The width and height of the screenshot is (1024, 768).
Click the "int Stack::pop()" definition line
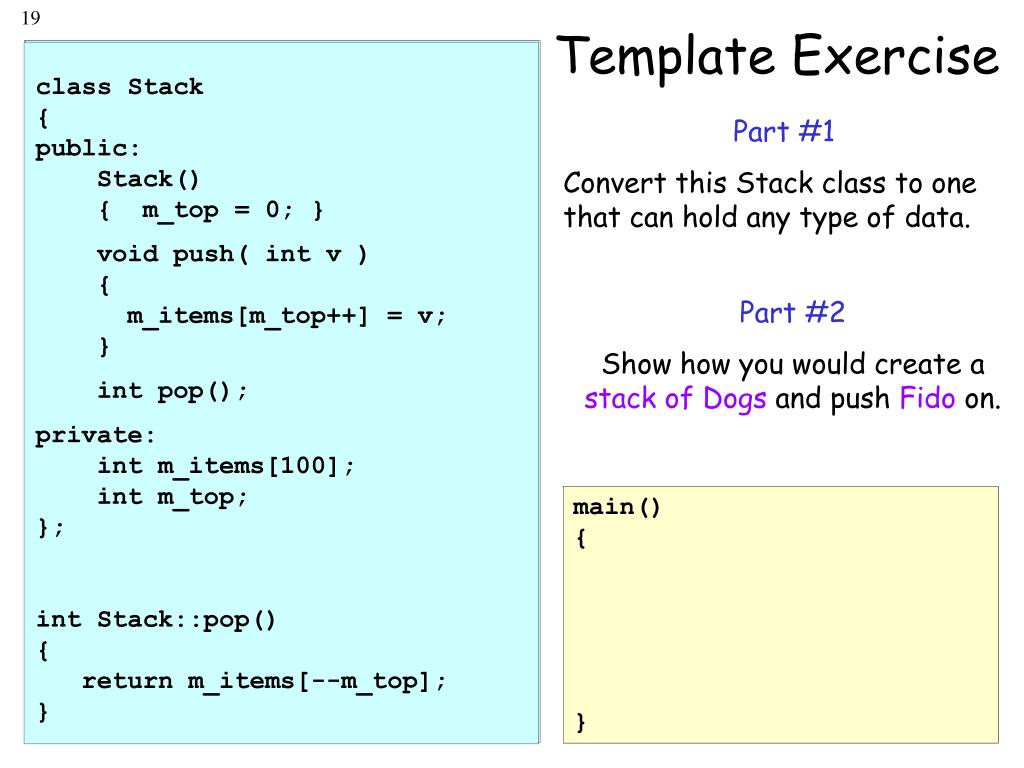click(155, 620)
